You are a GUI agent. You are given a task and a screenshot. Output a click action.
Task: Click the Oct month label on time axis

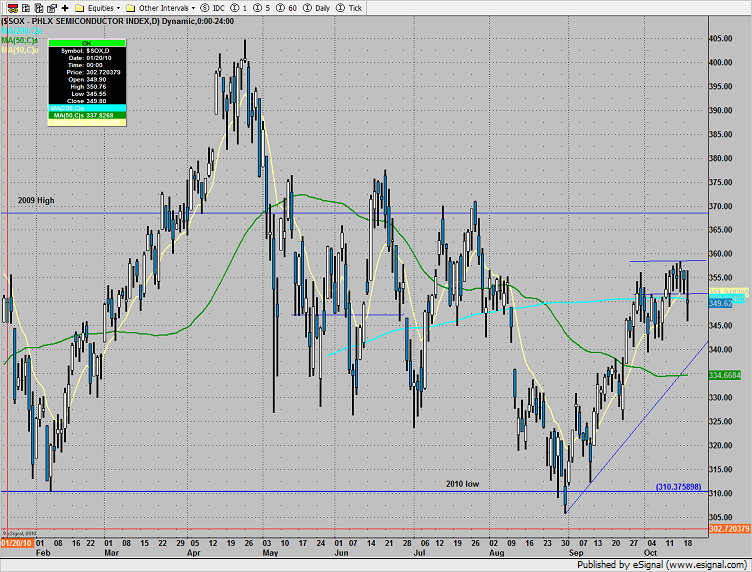pyautogui.click(x=650, y=553)
